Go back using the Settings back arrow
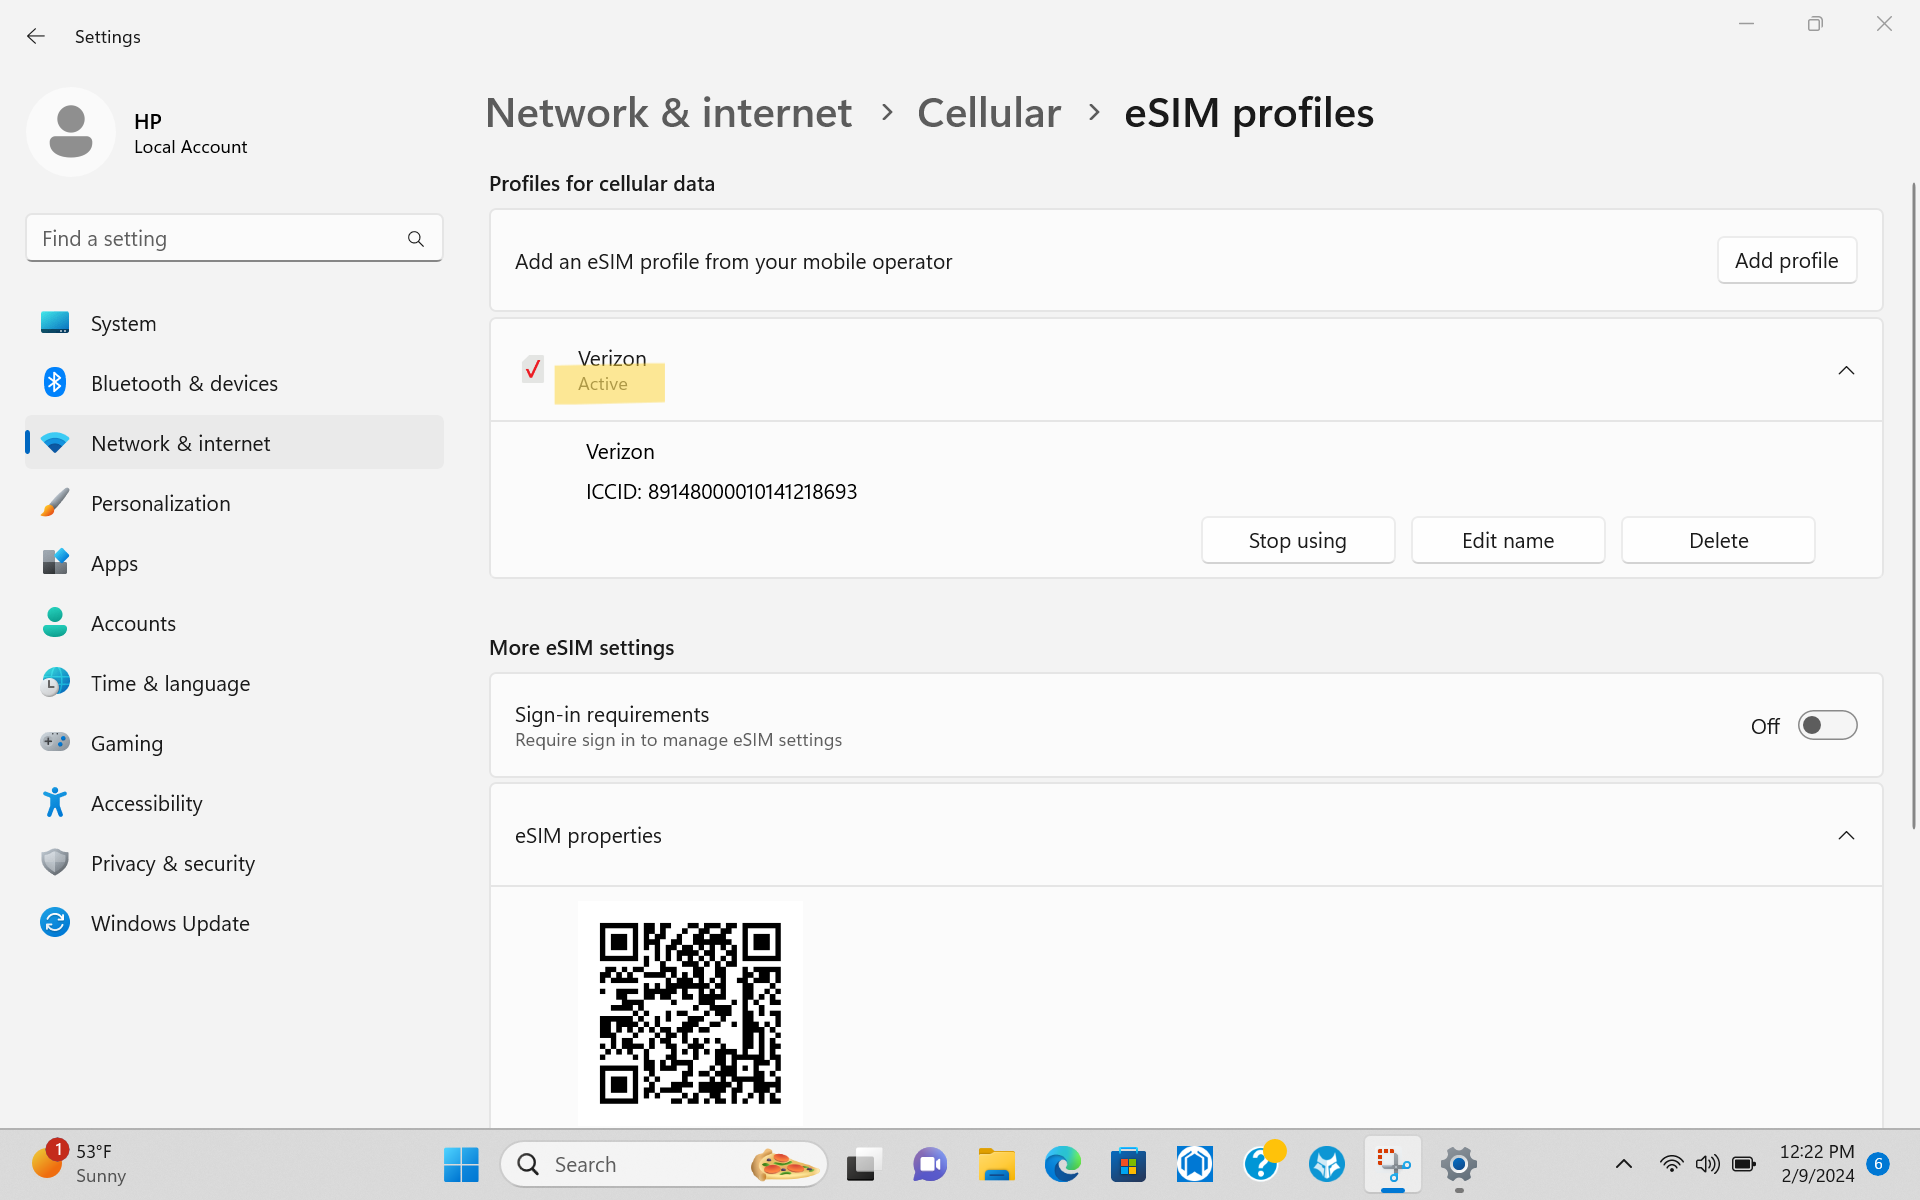The image size is (1920, 1200). point(36,36)
